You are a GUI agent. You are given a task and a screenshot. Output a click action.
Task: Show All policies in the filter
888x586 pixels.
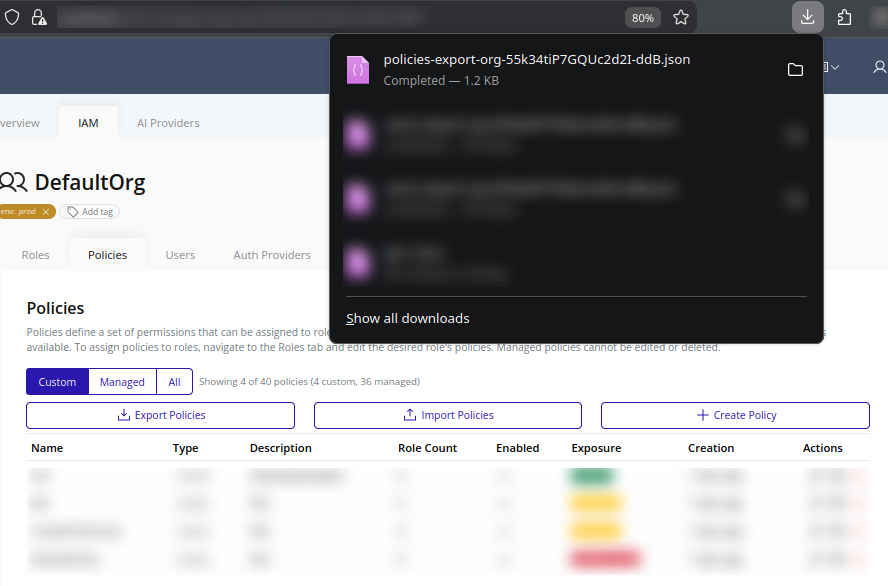pos(172,381)
